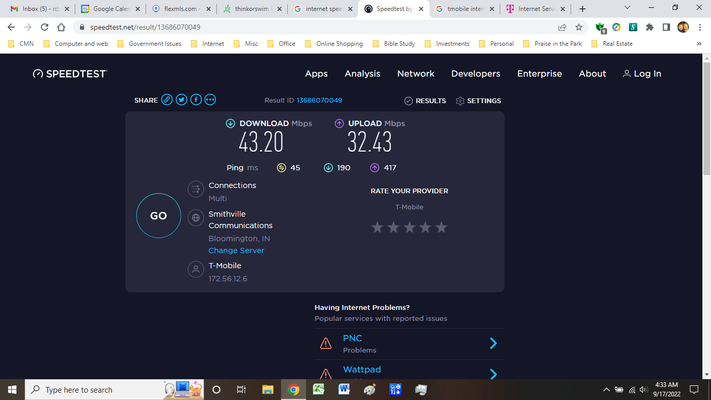Open the Extensions puzzle icon

(650, 27)
